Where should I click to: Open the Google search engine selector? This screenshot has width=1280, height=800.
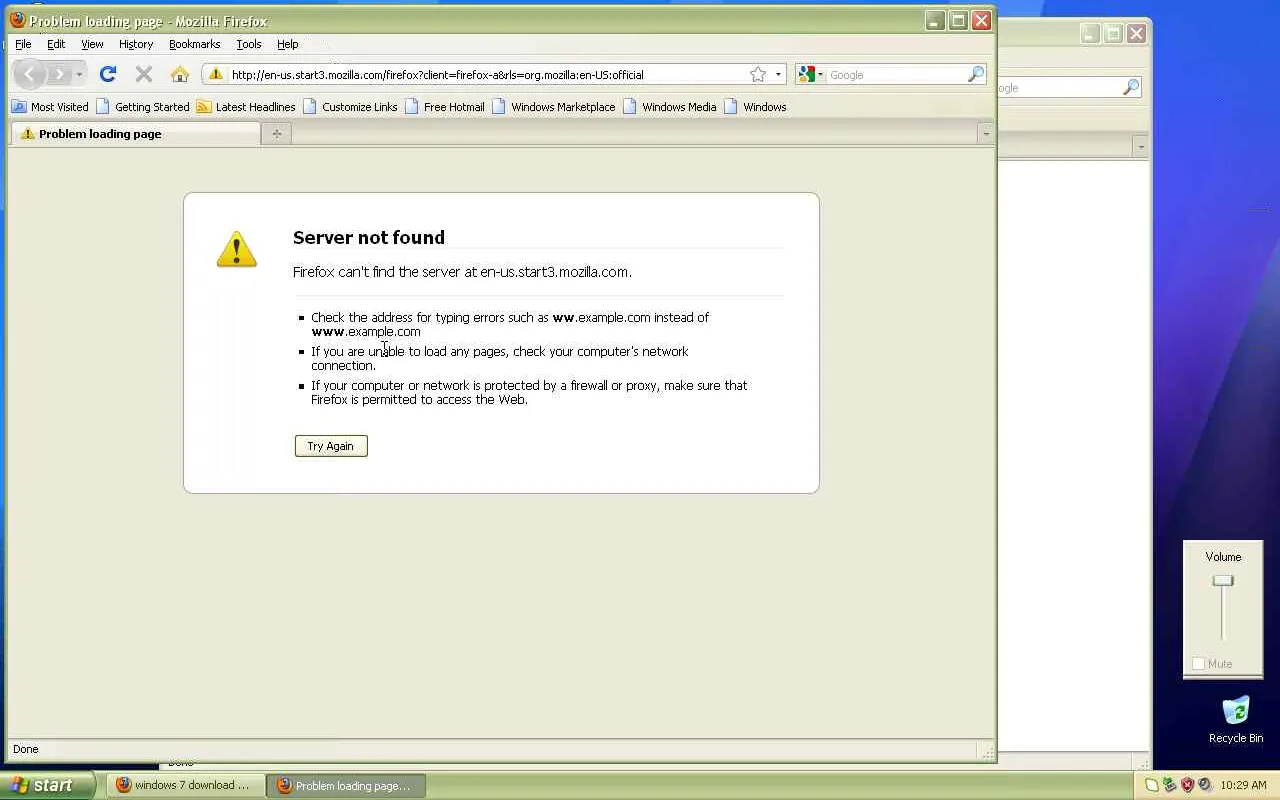pos(810,74)
